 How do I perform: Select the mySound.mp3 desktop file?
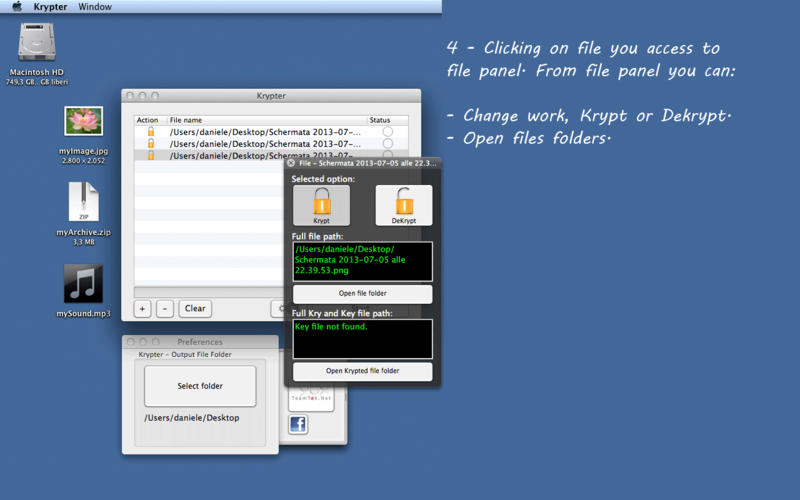pos(83,283)
